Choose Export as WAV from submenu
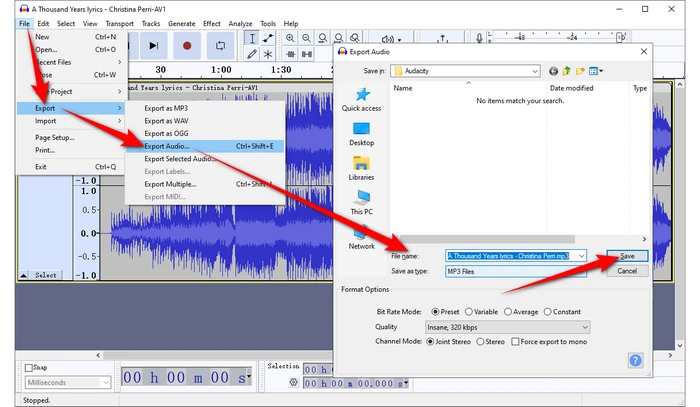 [x=205, y=121]
